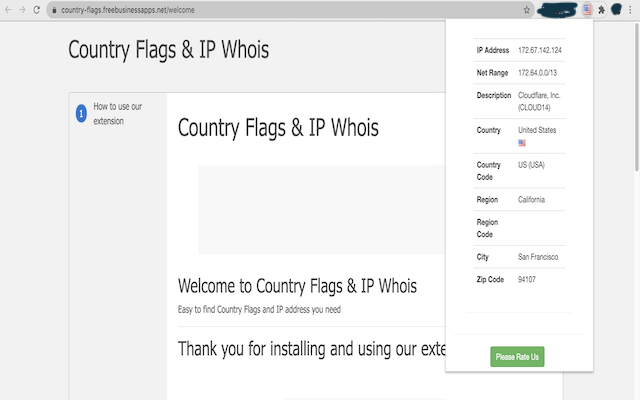Click the gray placeholder banner area
The height and width of the screenshot is (400, 640).
pyautogui.click(x=322, y=209)
